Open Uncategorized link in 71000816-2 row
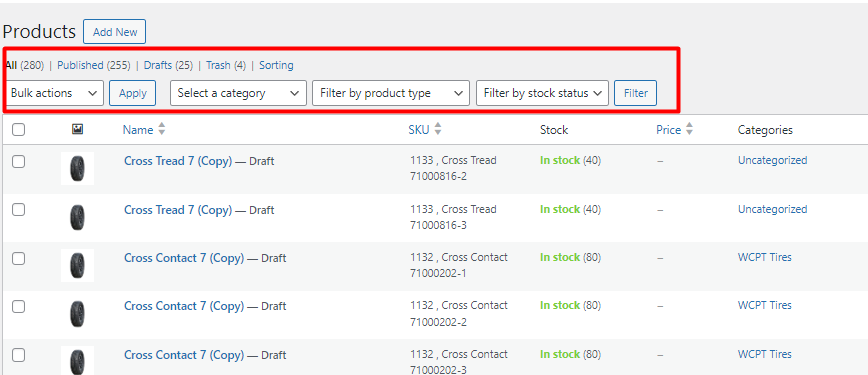 (772, 160)
